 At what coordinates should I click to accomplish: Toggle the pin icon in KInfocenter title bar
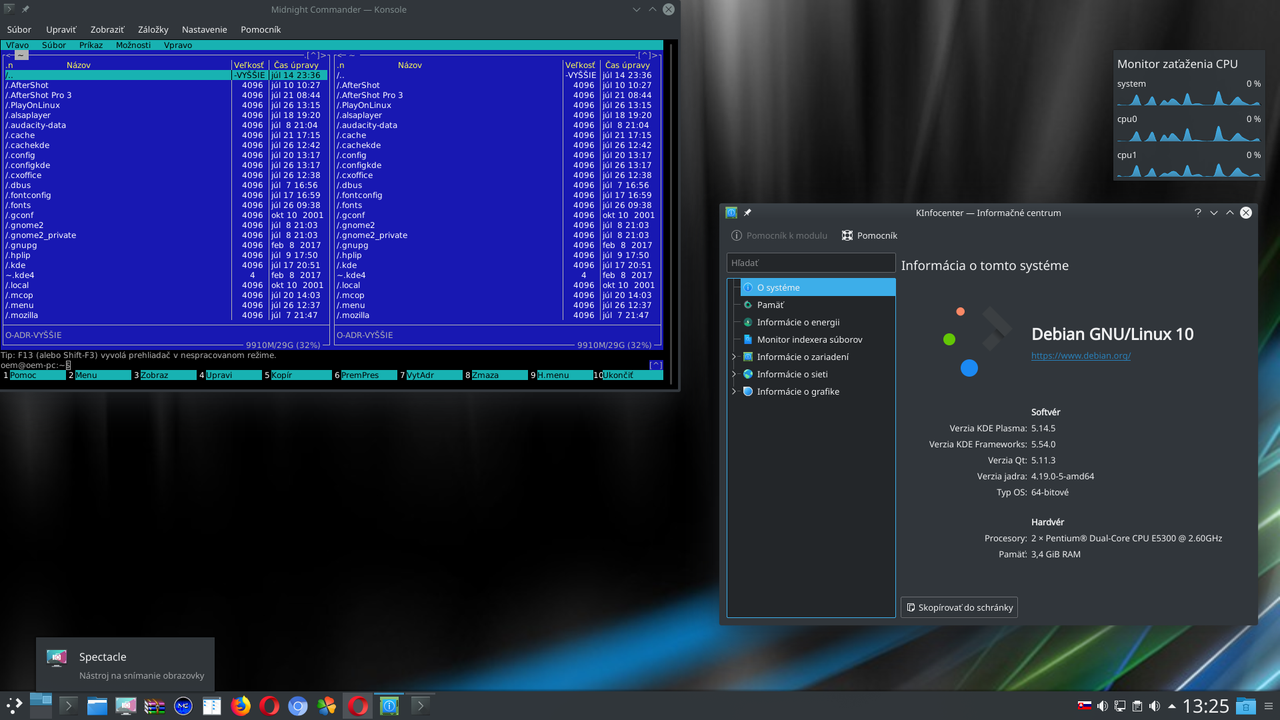[747, 212]
